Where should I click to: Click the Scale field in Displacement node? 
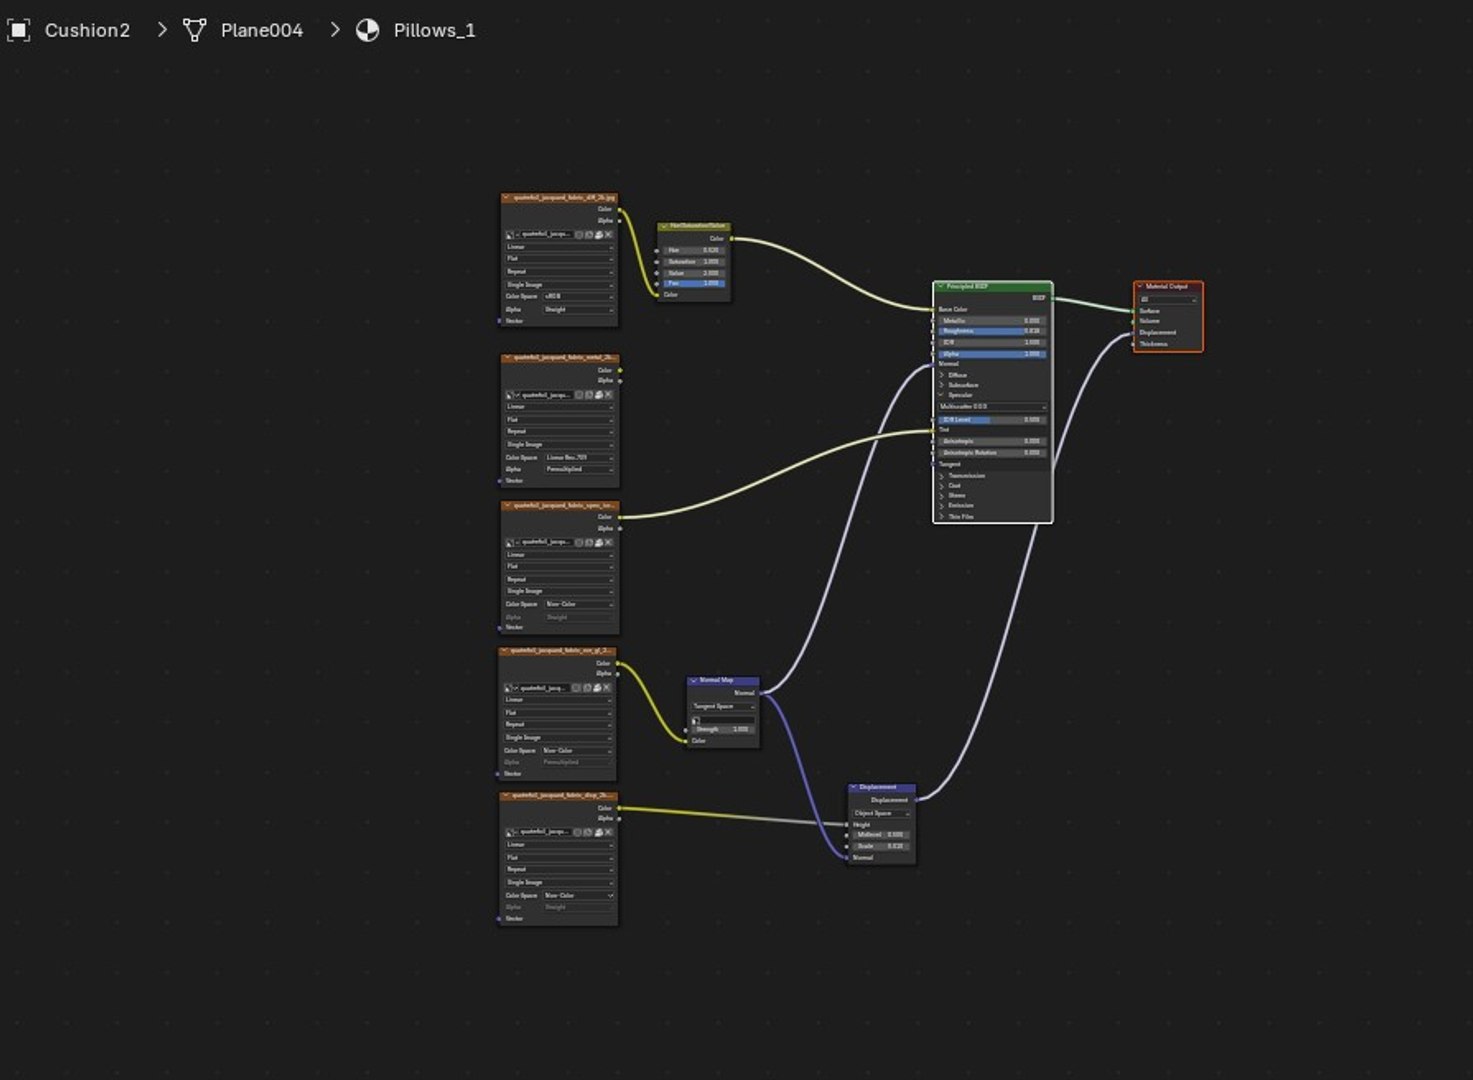(x=881, y=846)
